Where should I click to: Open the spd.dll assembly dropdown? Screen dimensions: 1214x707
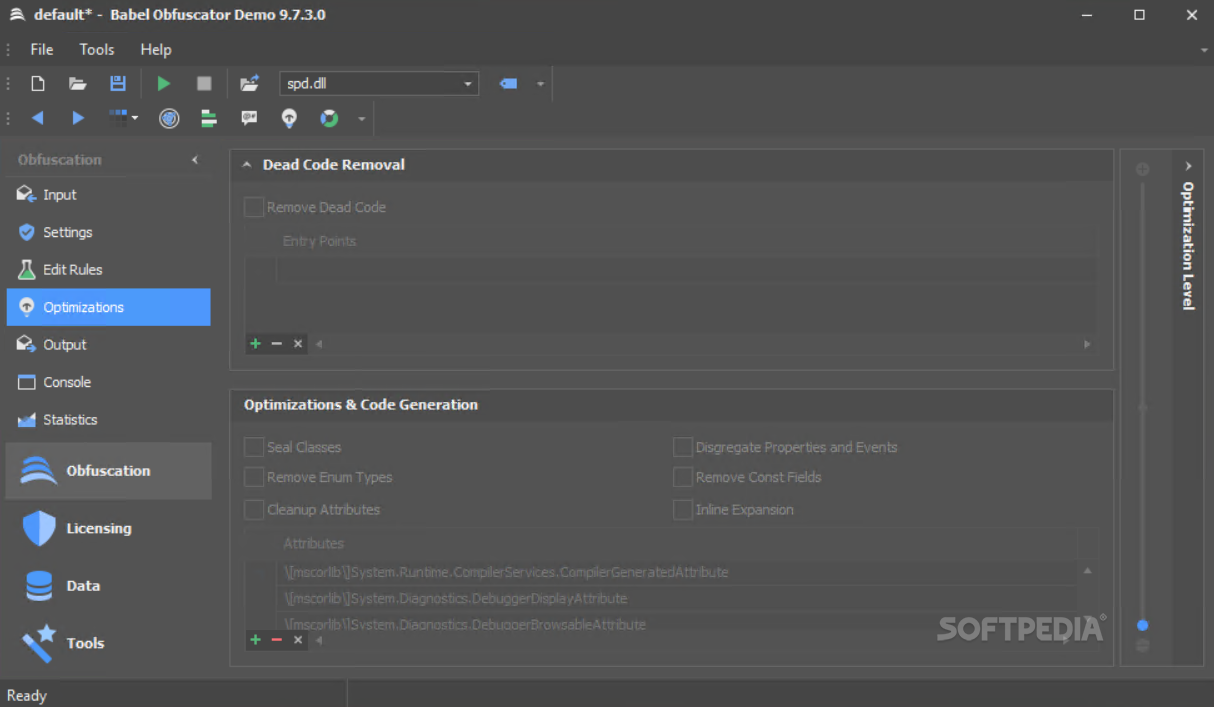468,84
